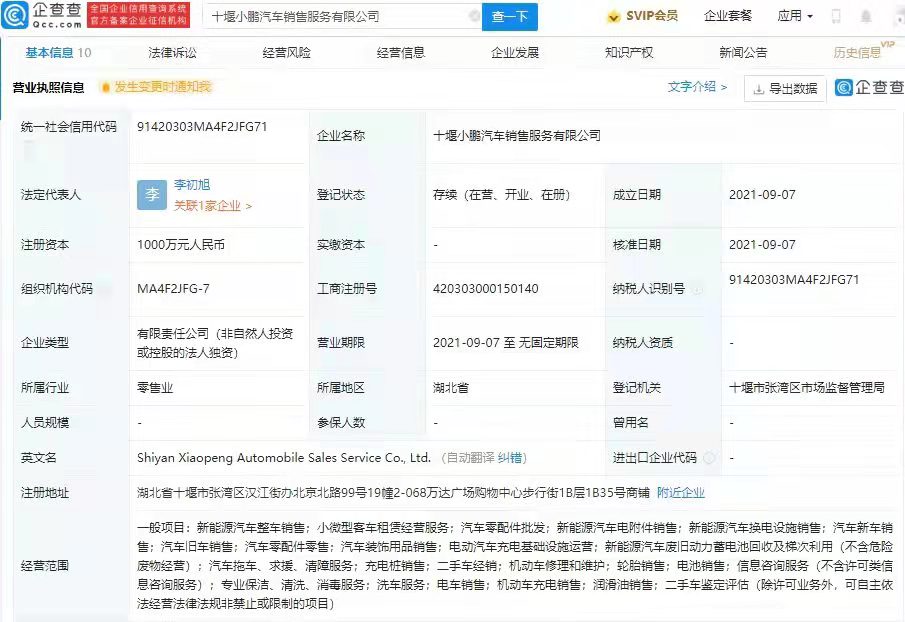
Task: Click the SVIP会员 crown icon
Action: point(613,16)
